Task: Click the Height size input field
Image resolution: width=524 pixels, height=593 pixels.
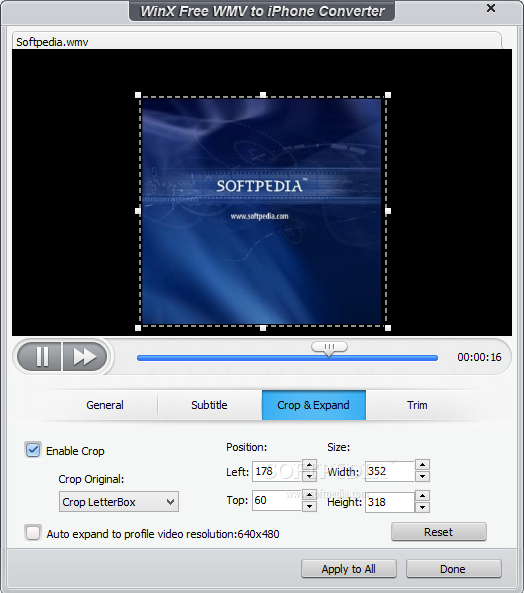Action: point(390,502)
